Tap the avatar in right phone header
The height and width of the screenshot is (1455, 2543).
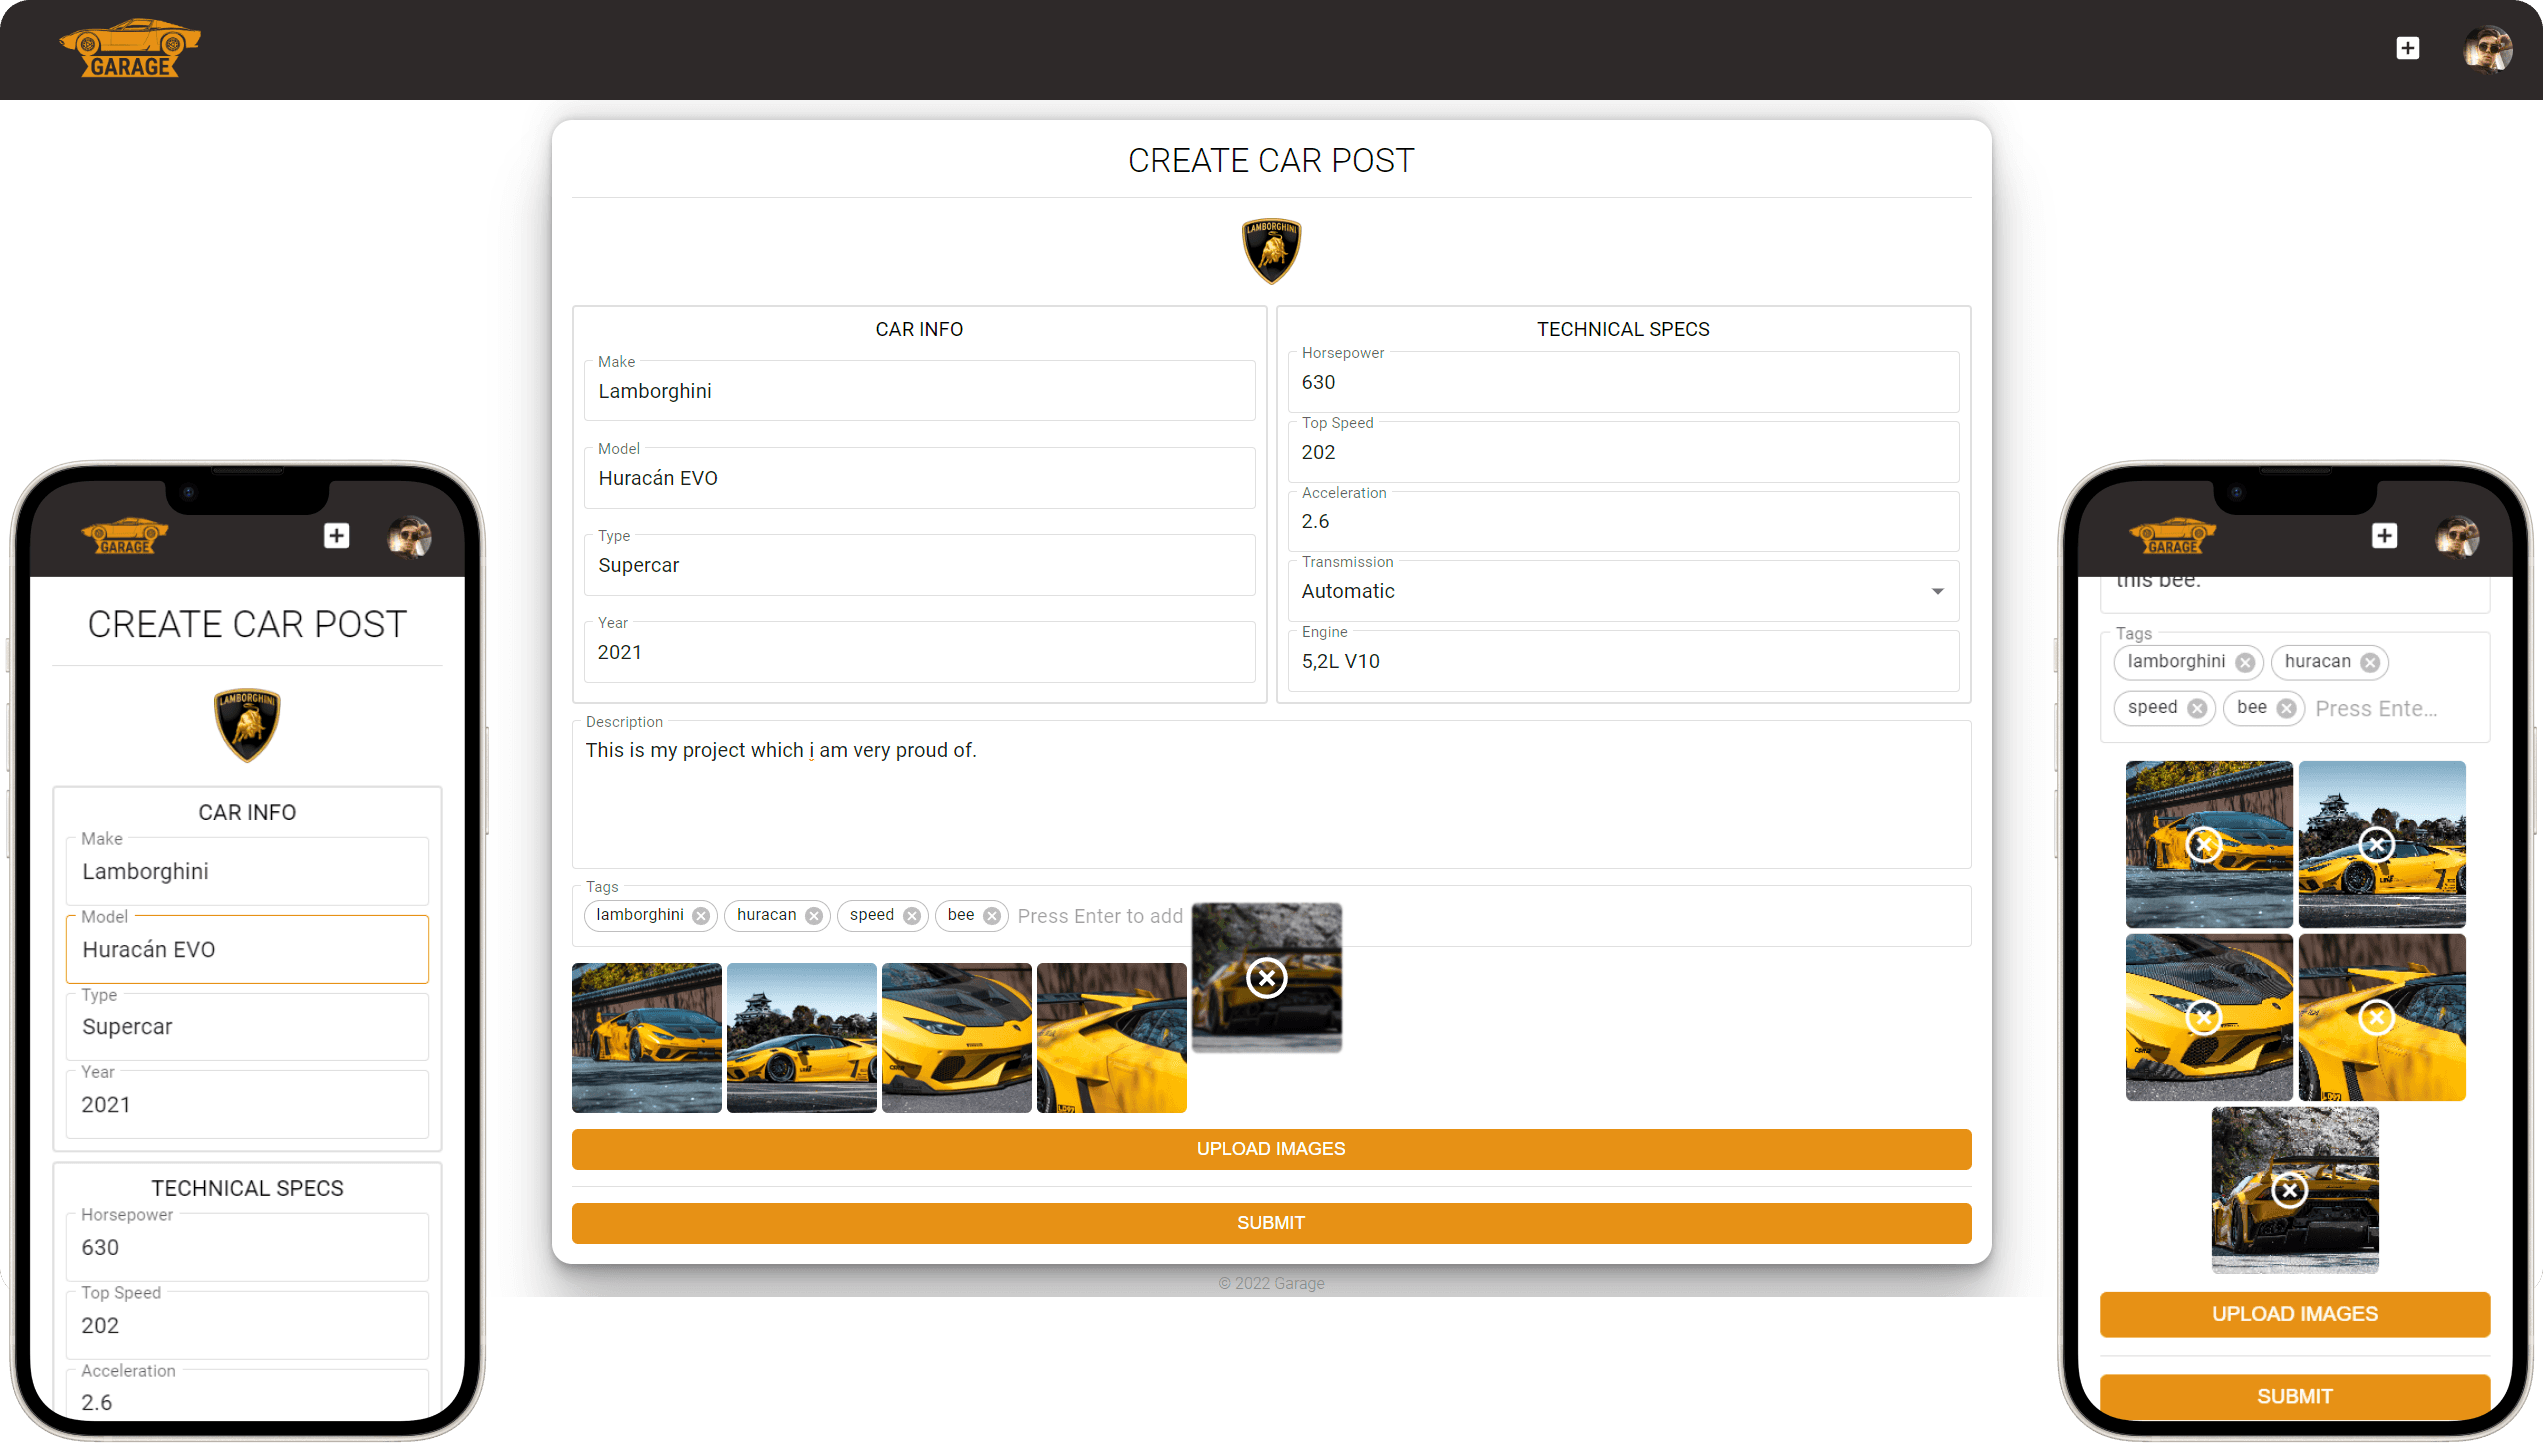tap(2458, 537)
